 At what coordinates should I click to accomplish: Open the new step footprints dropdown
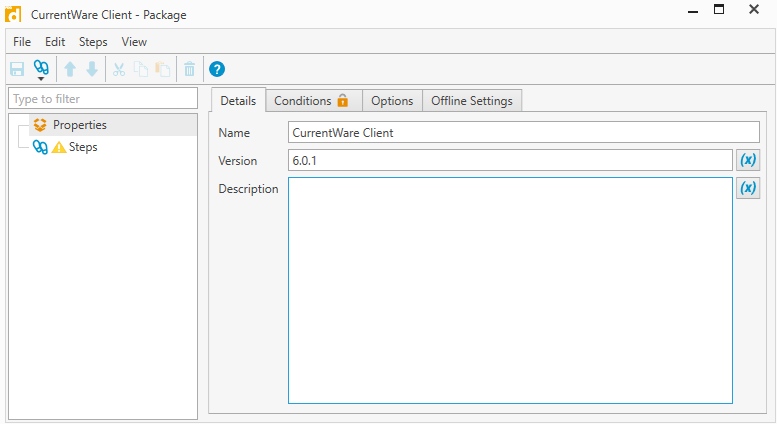pos(41,69)
